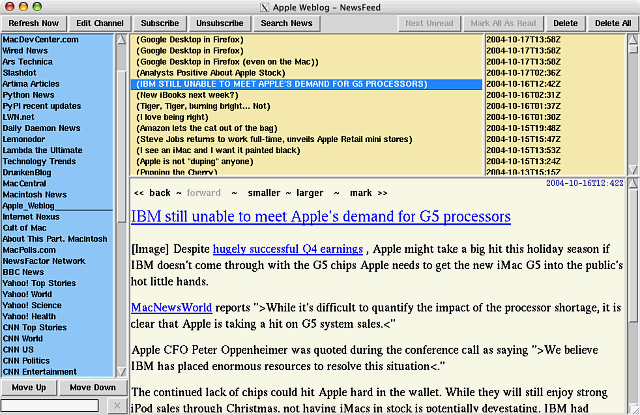The image size is (640, 415).
Task: Select the Apple is not duping anyone headline
Action: [x=307, y=161]
